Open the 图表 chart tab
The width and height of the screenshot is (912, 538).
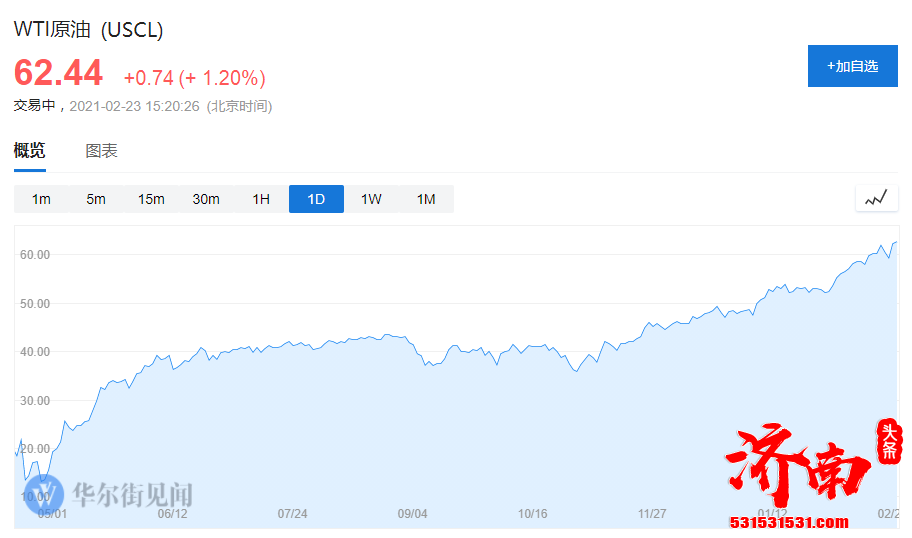pos(101,151)
